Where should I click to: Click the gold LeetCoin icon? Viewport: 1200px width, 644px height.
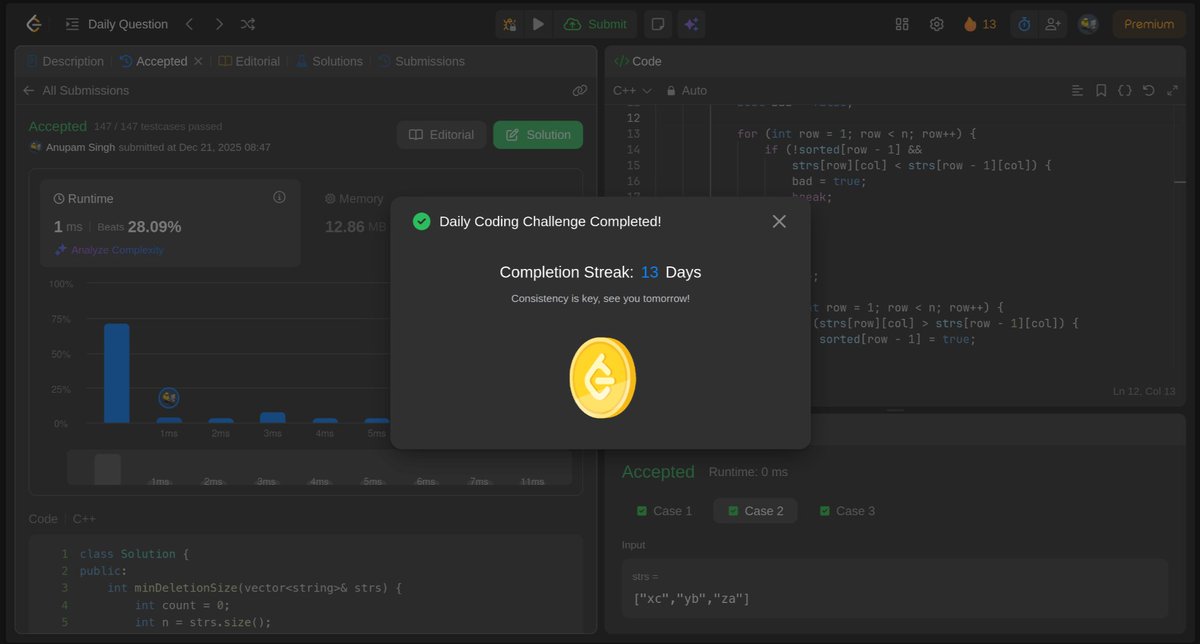pos(602,378)
